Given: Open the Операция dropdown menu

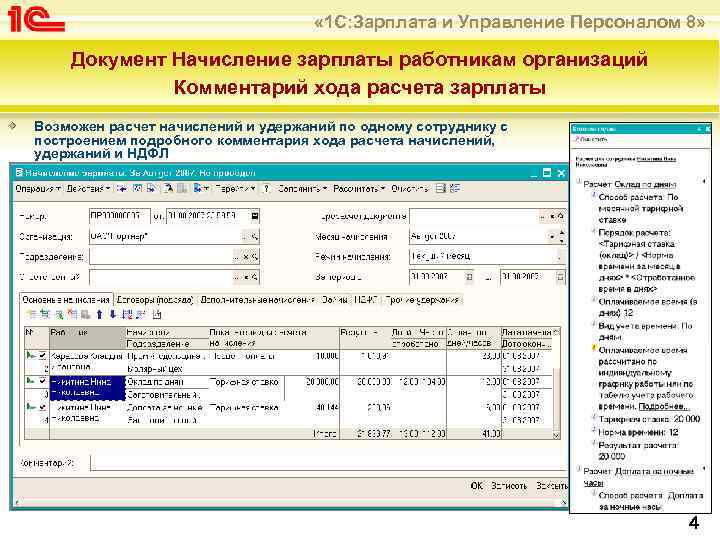Looking at the screenshot, I should (x=38, y=189).
